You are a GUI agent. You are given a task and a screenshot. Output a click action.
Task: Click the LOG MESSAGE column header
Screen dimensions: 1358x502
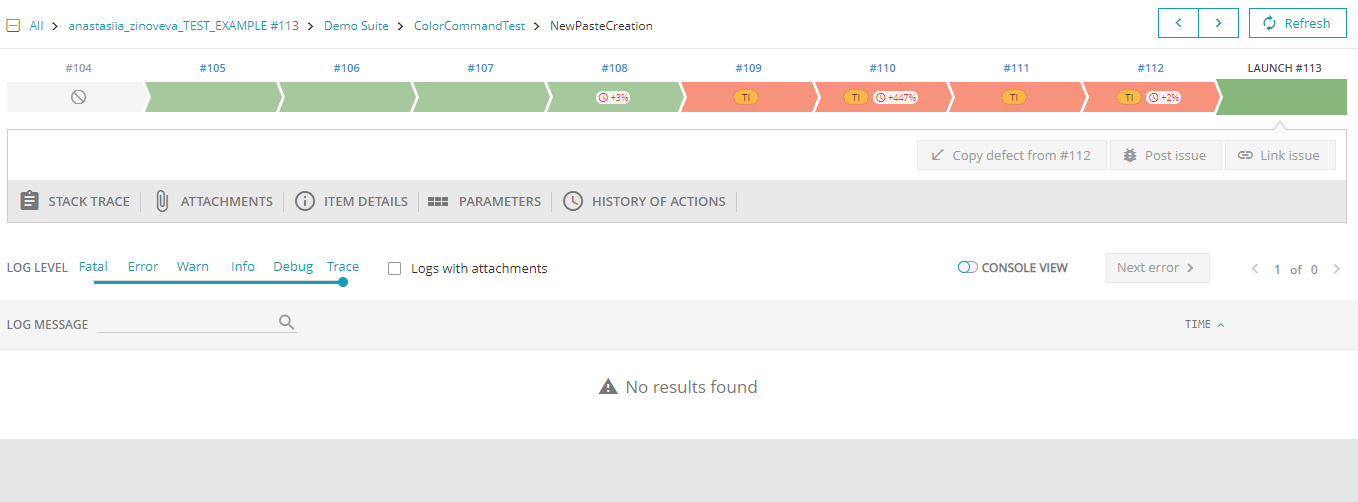47,324
